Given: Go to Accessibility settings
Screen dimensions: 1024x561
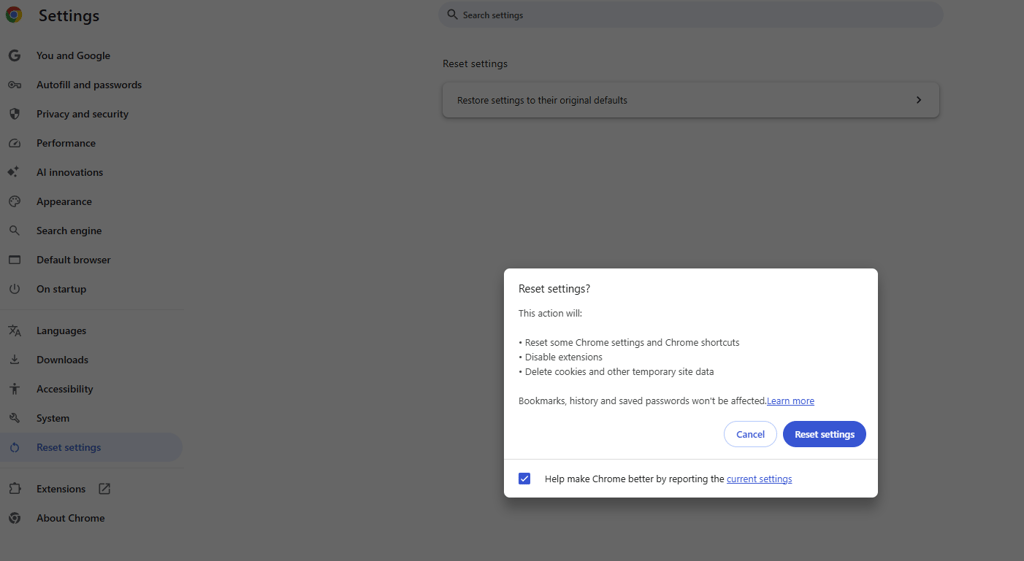Looking at the screenshot, I should coord(65,389).
